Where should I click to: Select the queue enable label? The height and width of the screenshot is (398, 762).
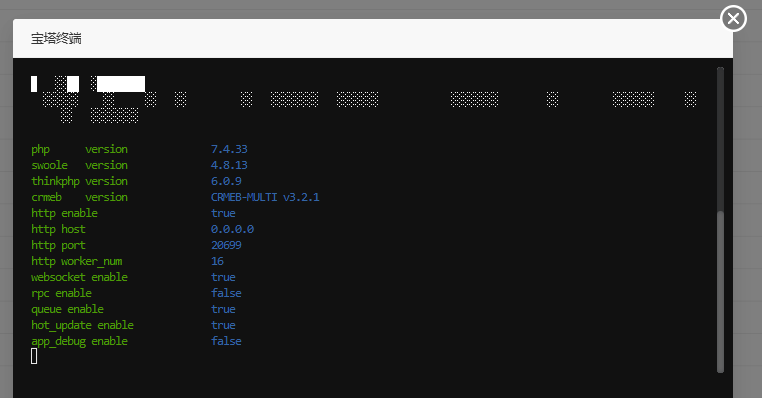click(x=67, y=309)
